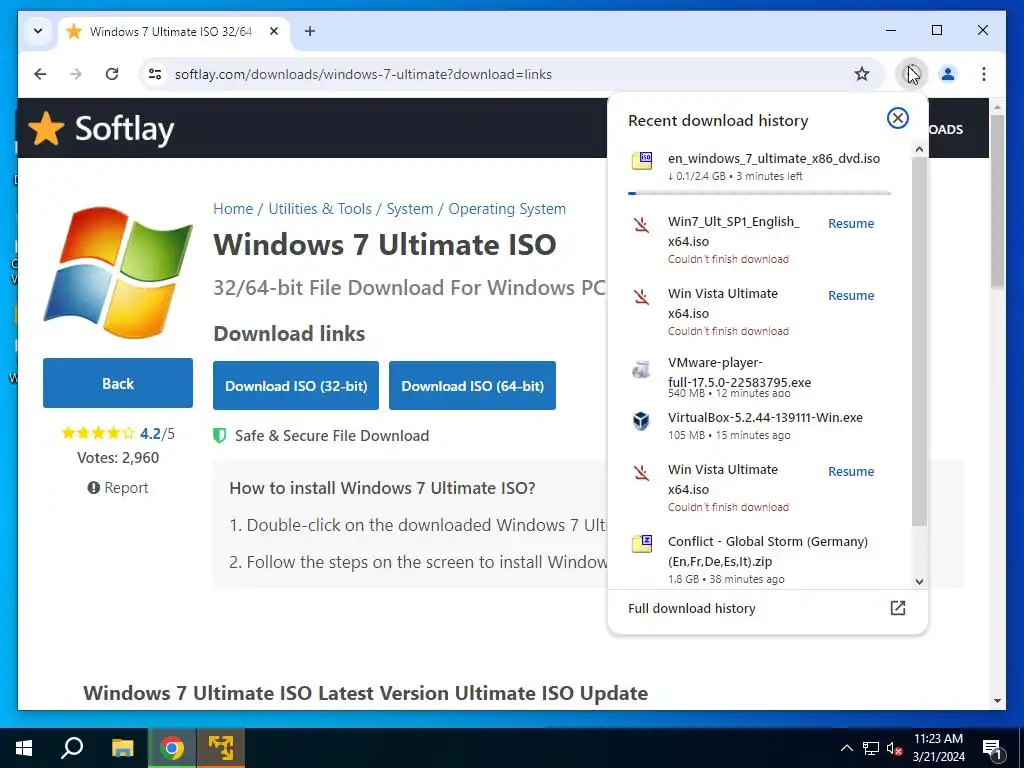Bookmark this page with the star icon
The image size is (1024, 768).
click(862, 74)
